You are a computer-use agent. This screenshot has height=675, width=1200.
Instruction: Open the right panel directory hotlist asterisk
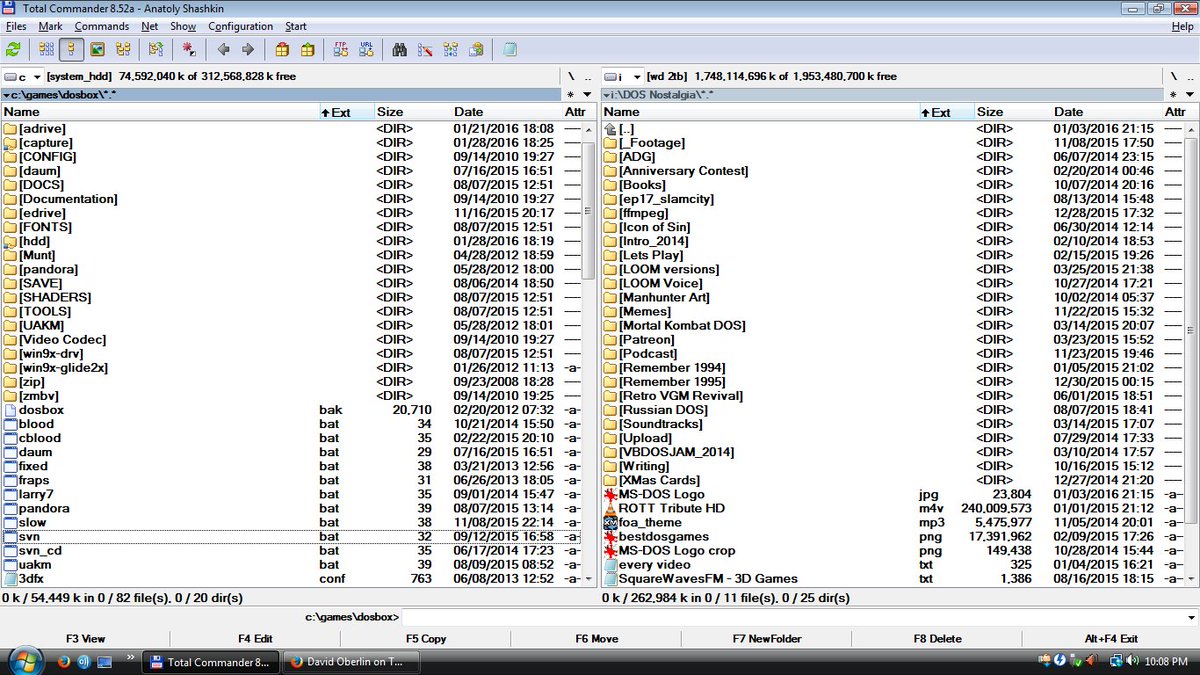(1174, 94)
